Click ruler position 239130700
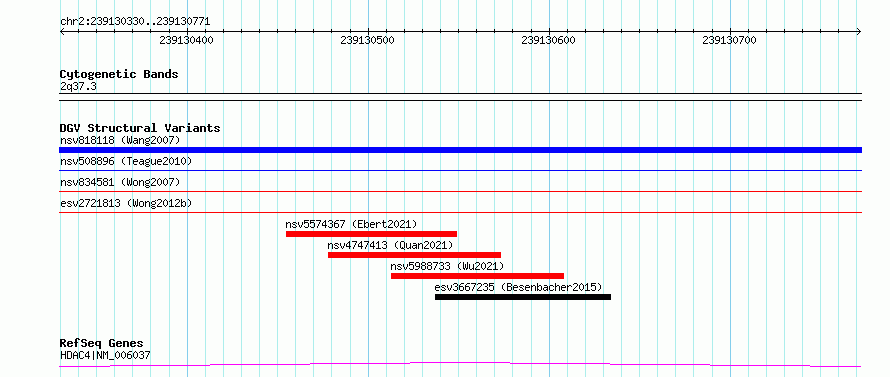 tap(729, 40)
